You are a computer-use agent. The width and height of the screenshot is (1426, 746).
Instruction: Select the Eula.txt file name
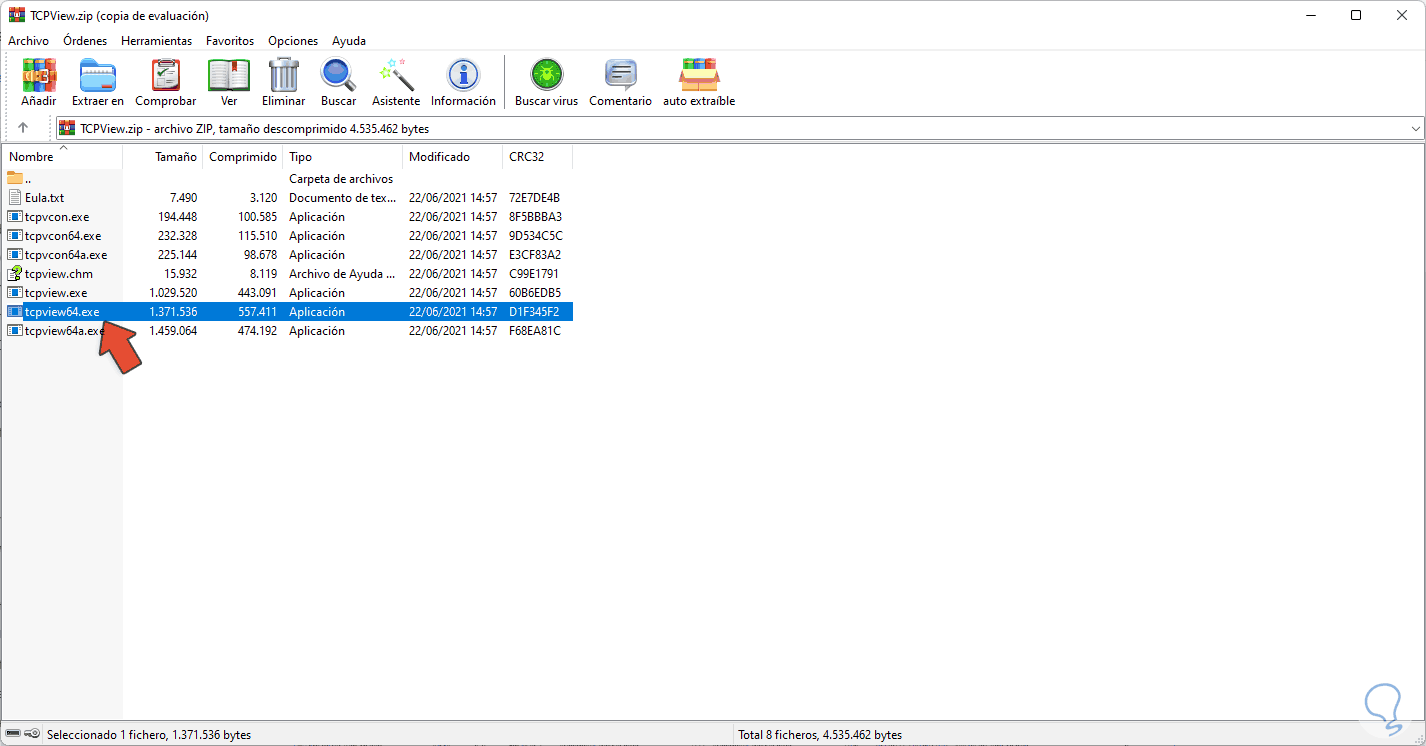(x=44, y=198)
